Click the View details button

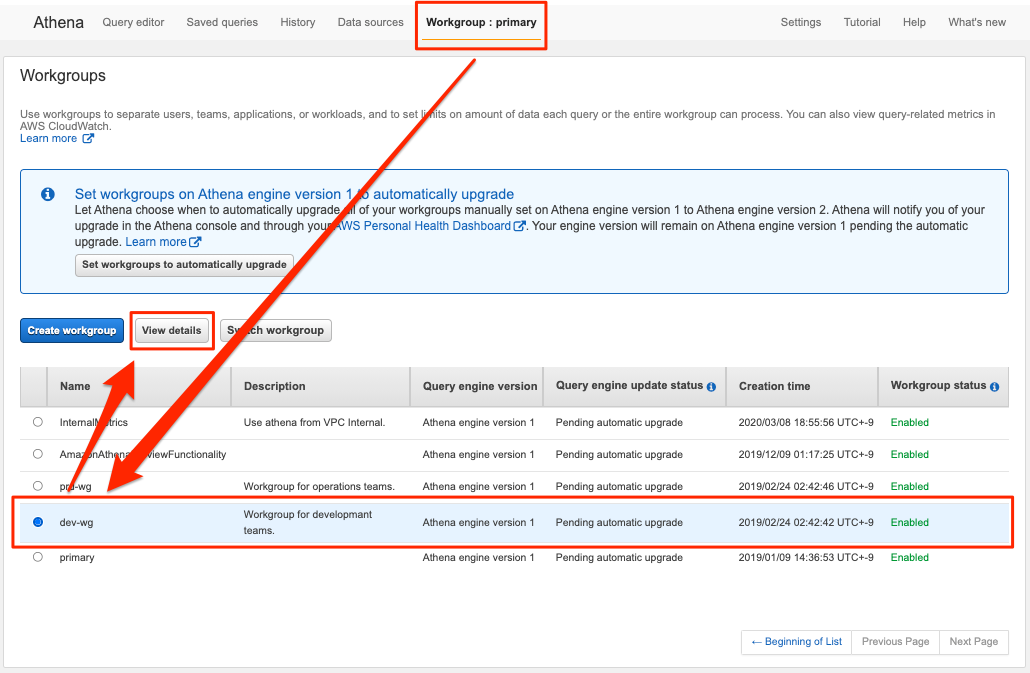pyautogui.click(x=171, y=330)
